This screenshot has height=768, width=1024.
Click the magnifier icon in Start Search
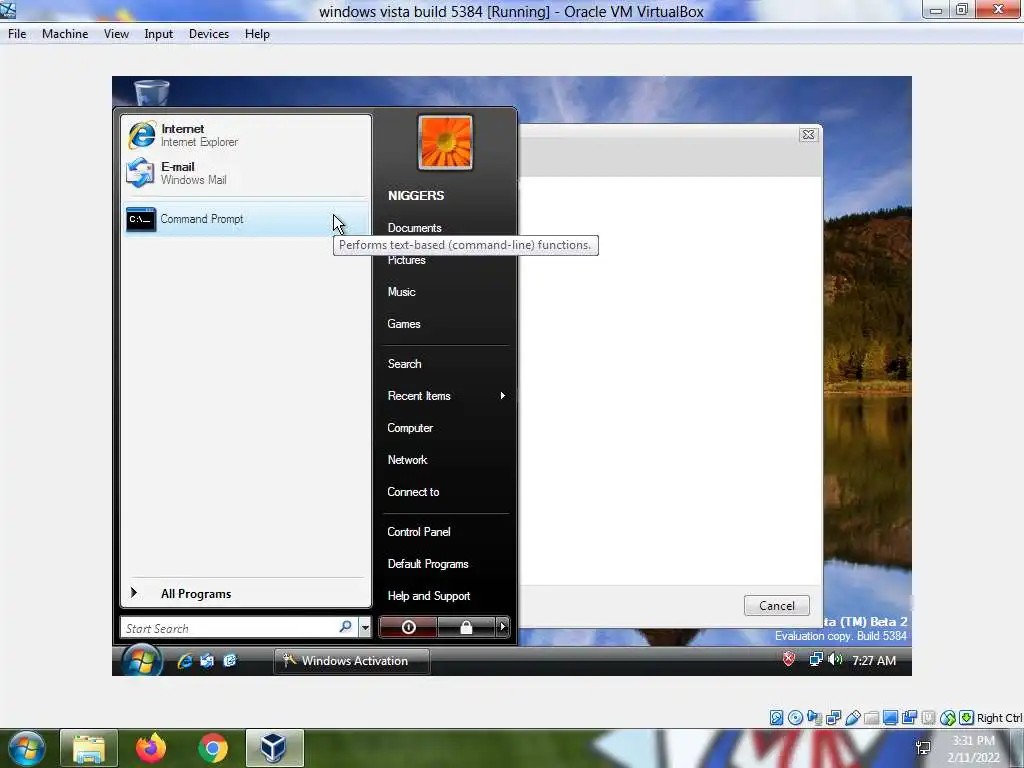point(345,627)
